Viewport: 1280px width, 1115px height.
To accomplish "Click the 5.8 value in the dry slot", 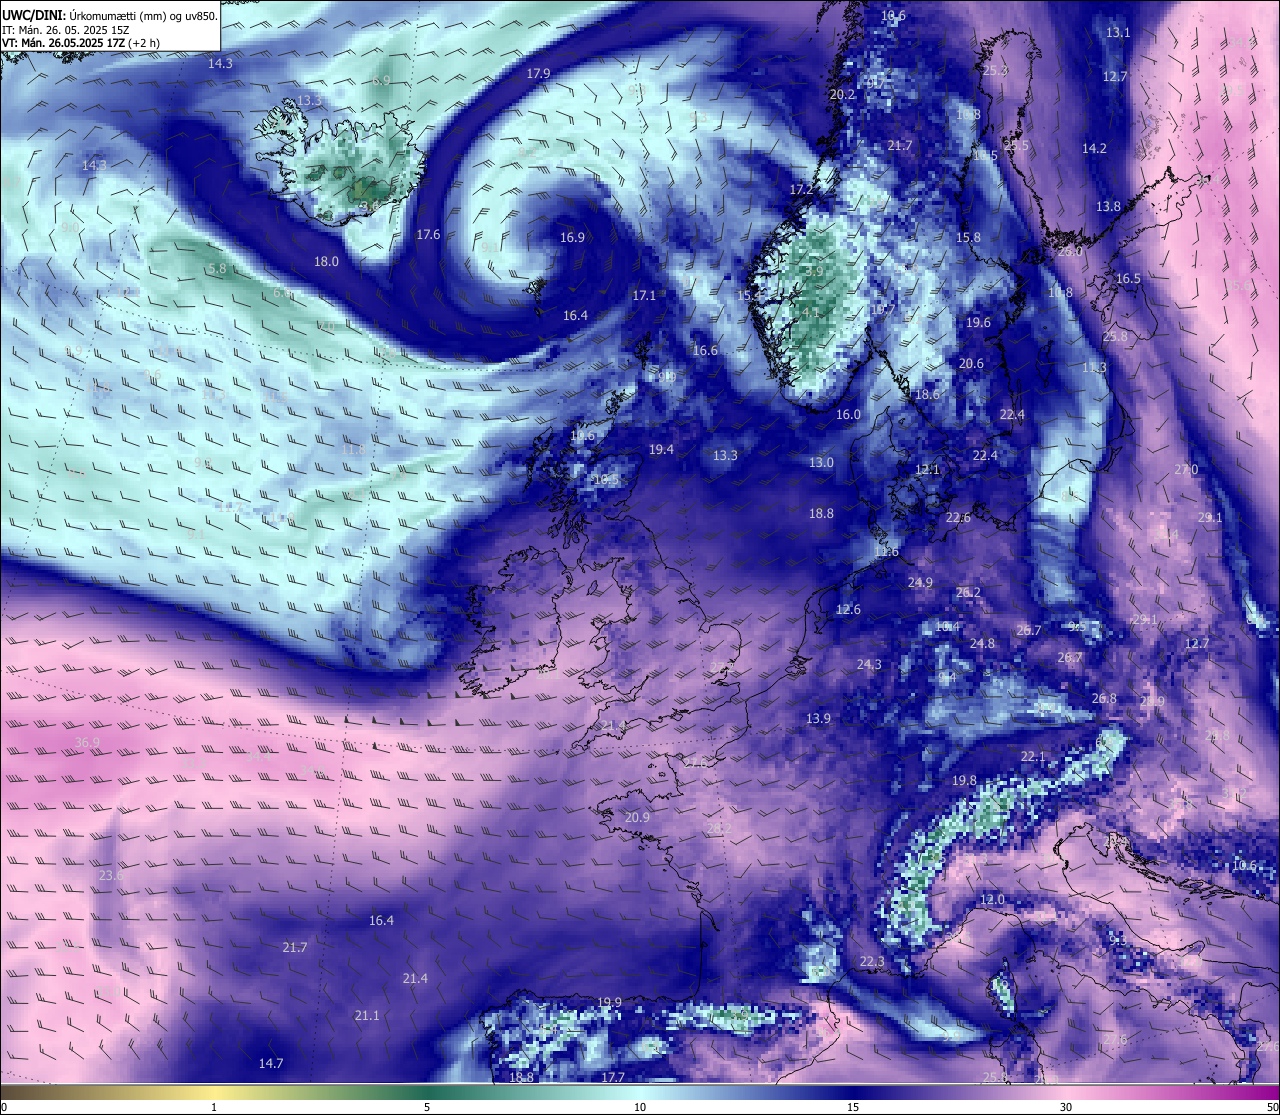I will click(217, 270).
